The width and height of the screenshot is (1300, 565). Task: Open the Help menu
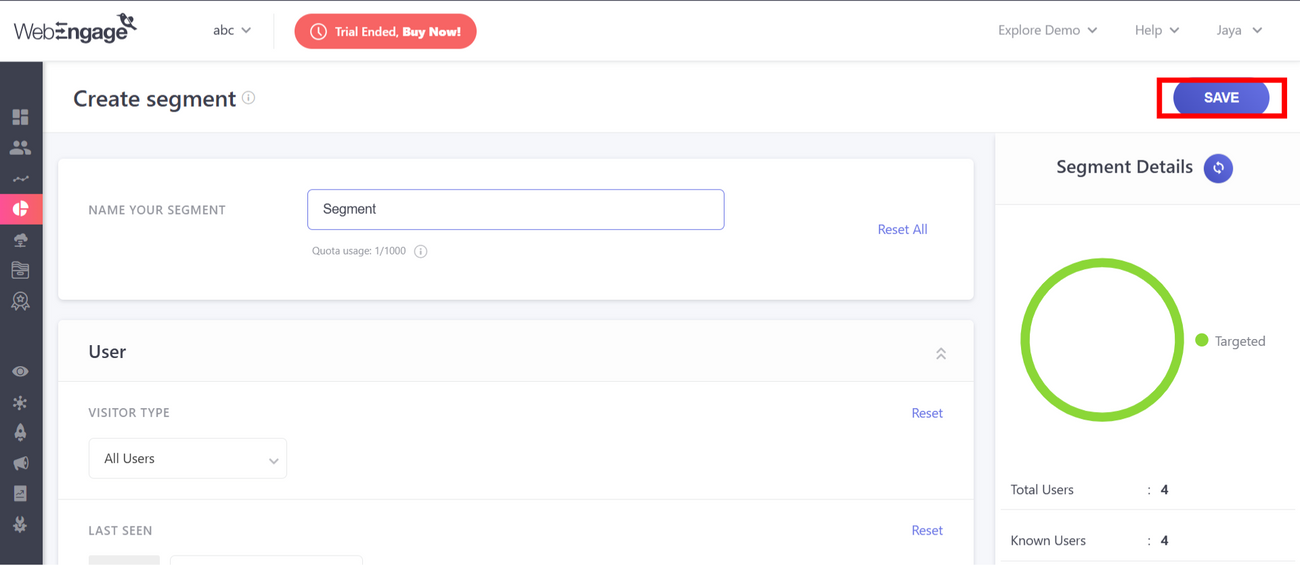(1156, 31)
